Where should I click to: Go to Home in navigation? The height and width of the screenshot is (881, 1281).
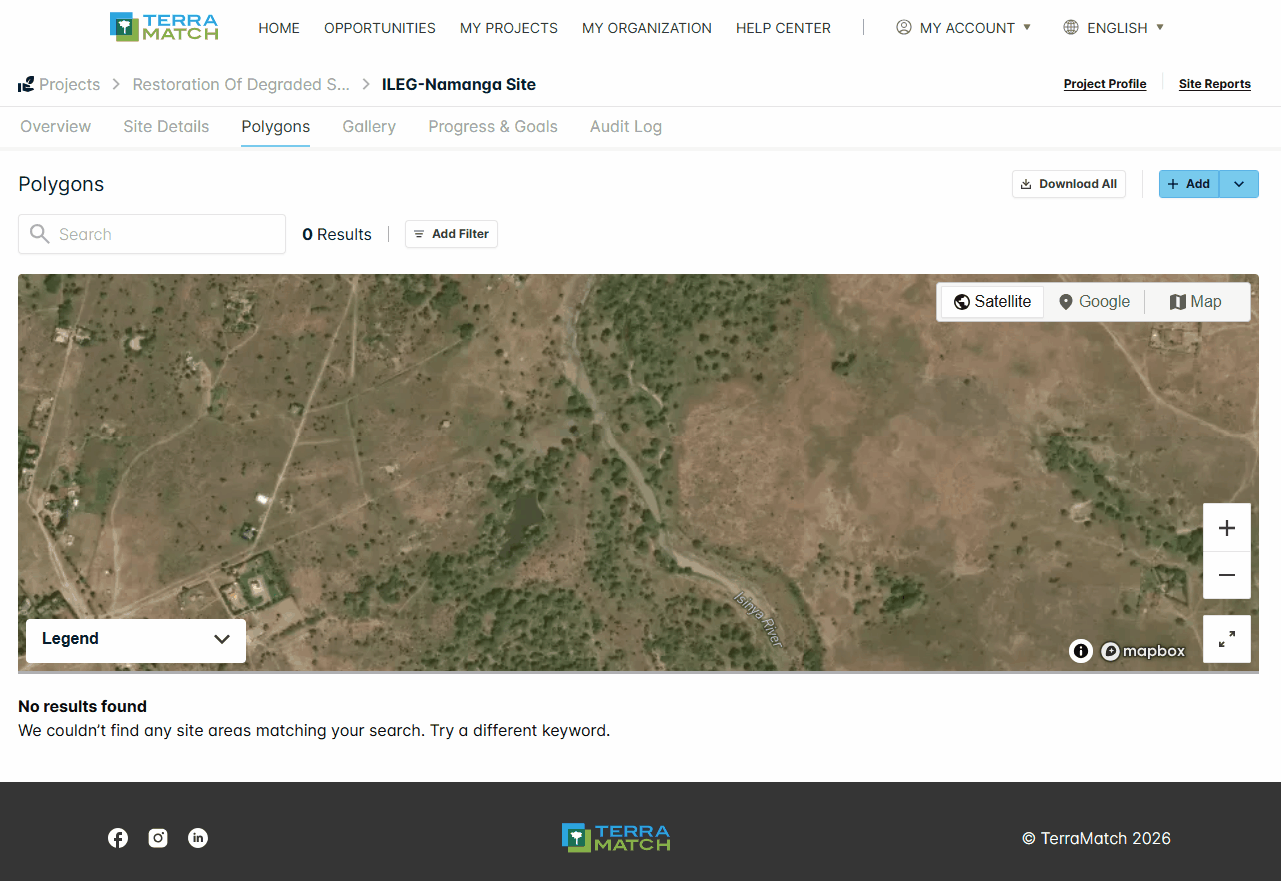[279, 28]
